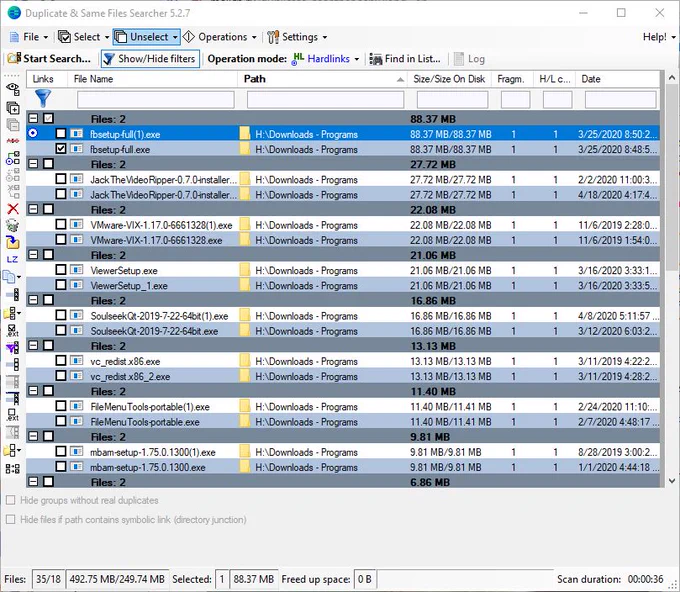
Task: Sort by Size/Size On Disk column header
Action: coord(449,79)
